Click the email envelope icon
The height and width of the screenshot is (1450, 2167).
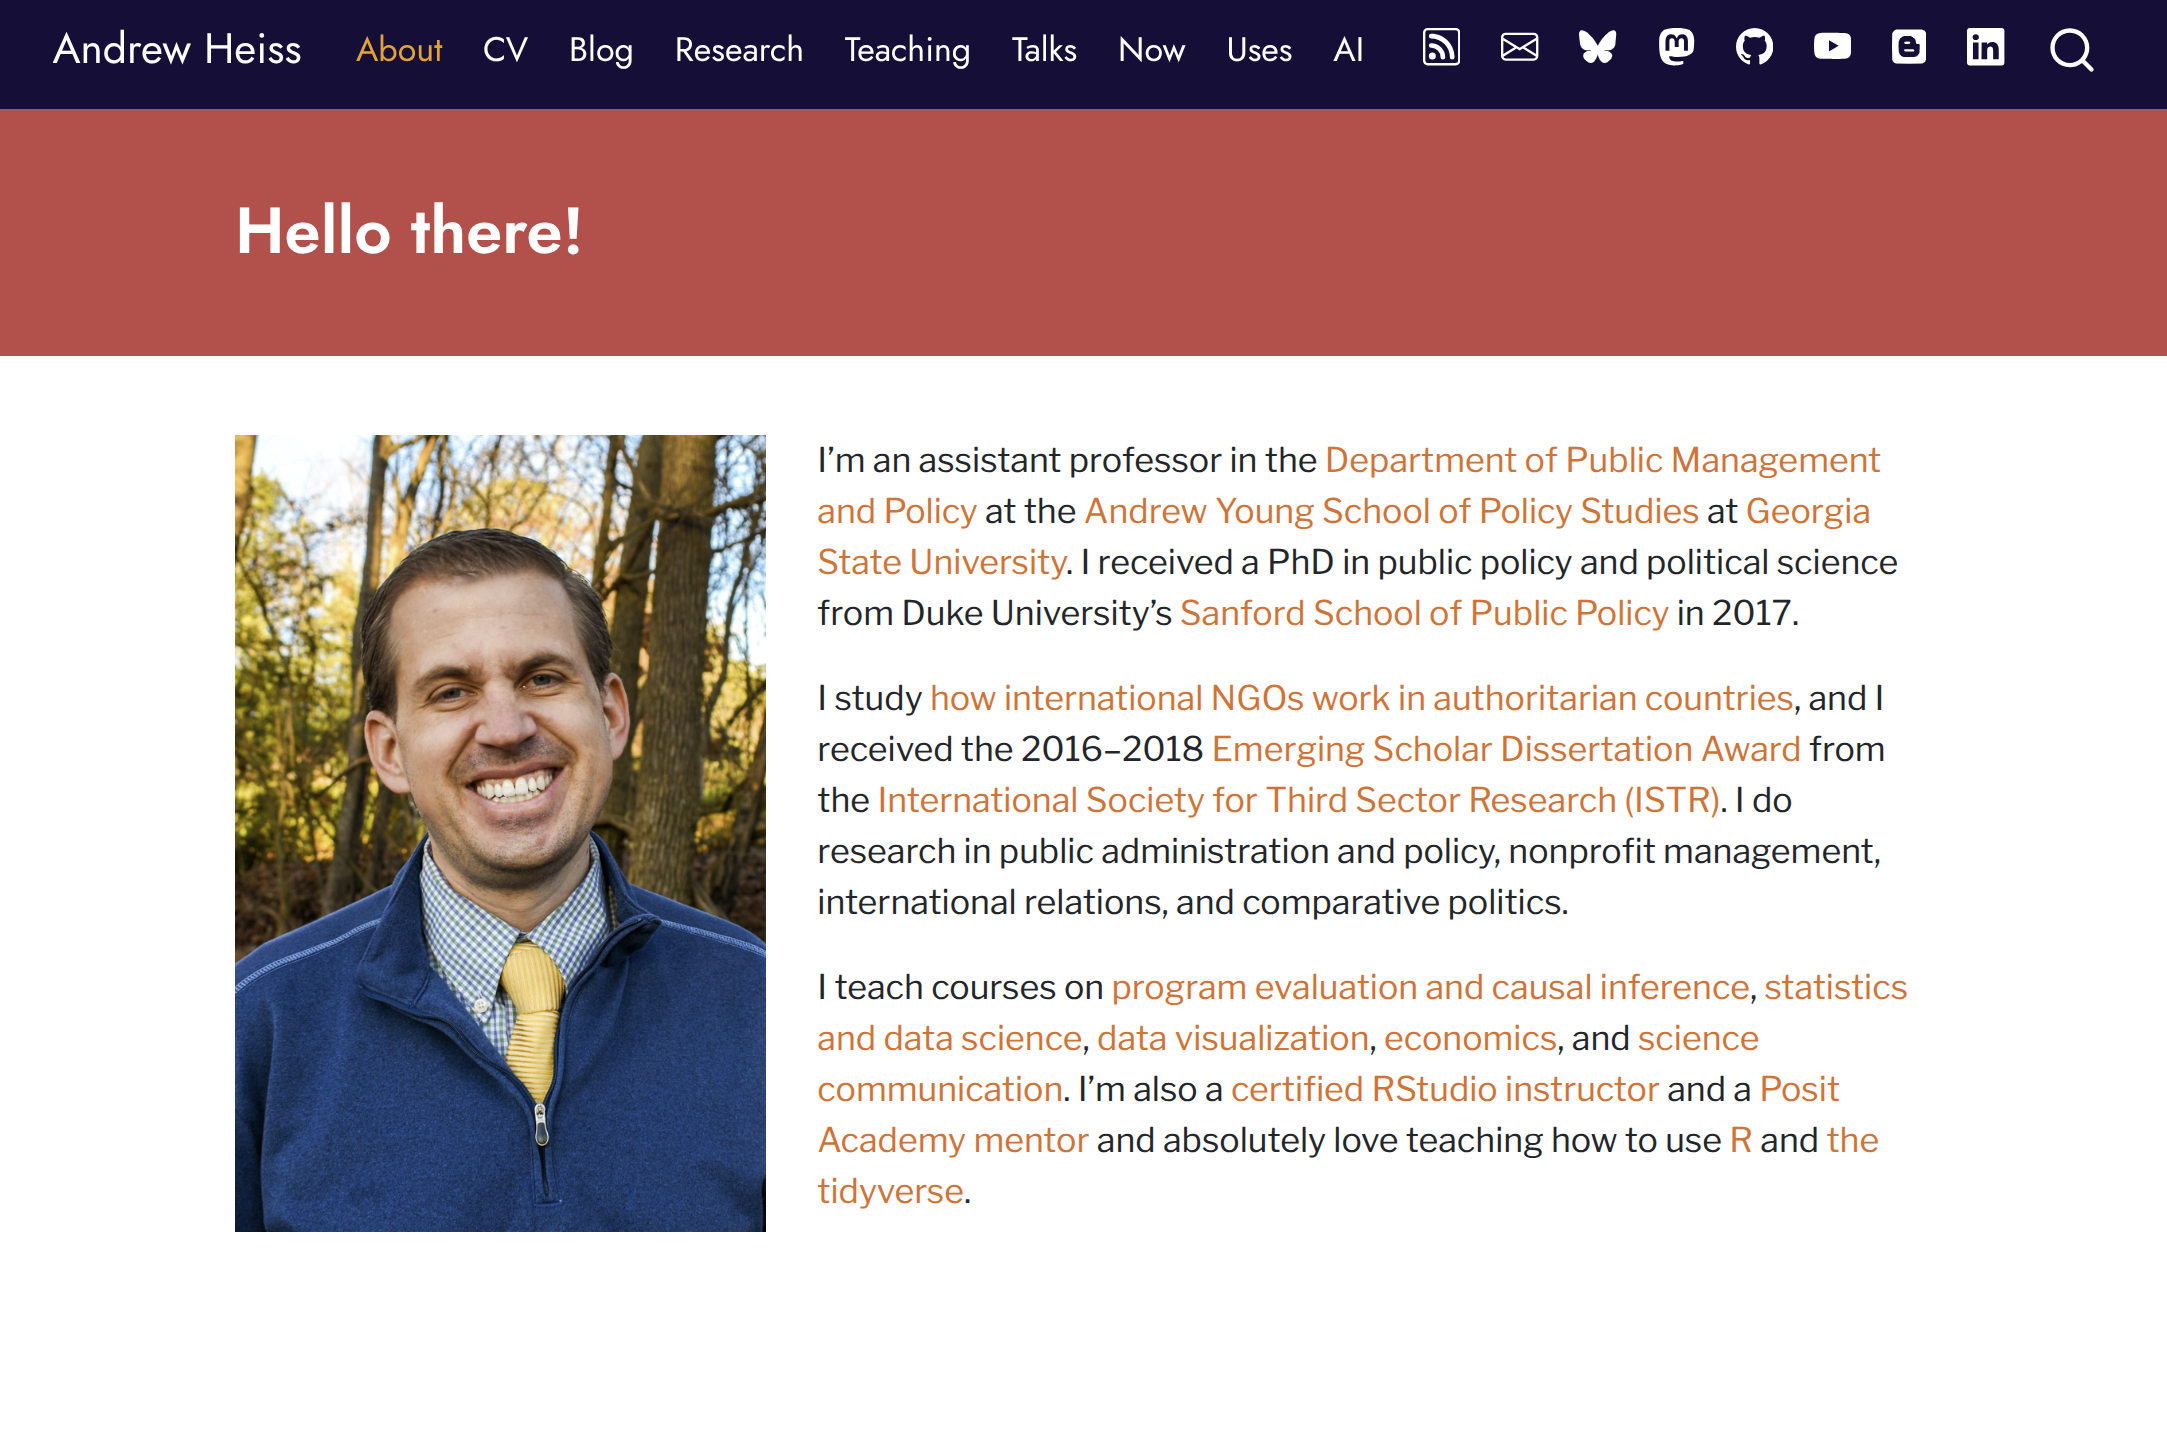coord(1519,48)
